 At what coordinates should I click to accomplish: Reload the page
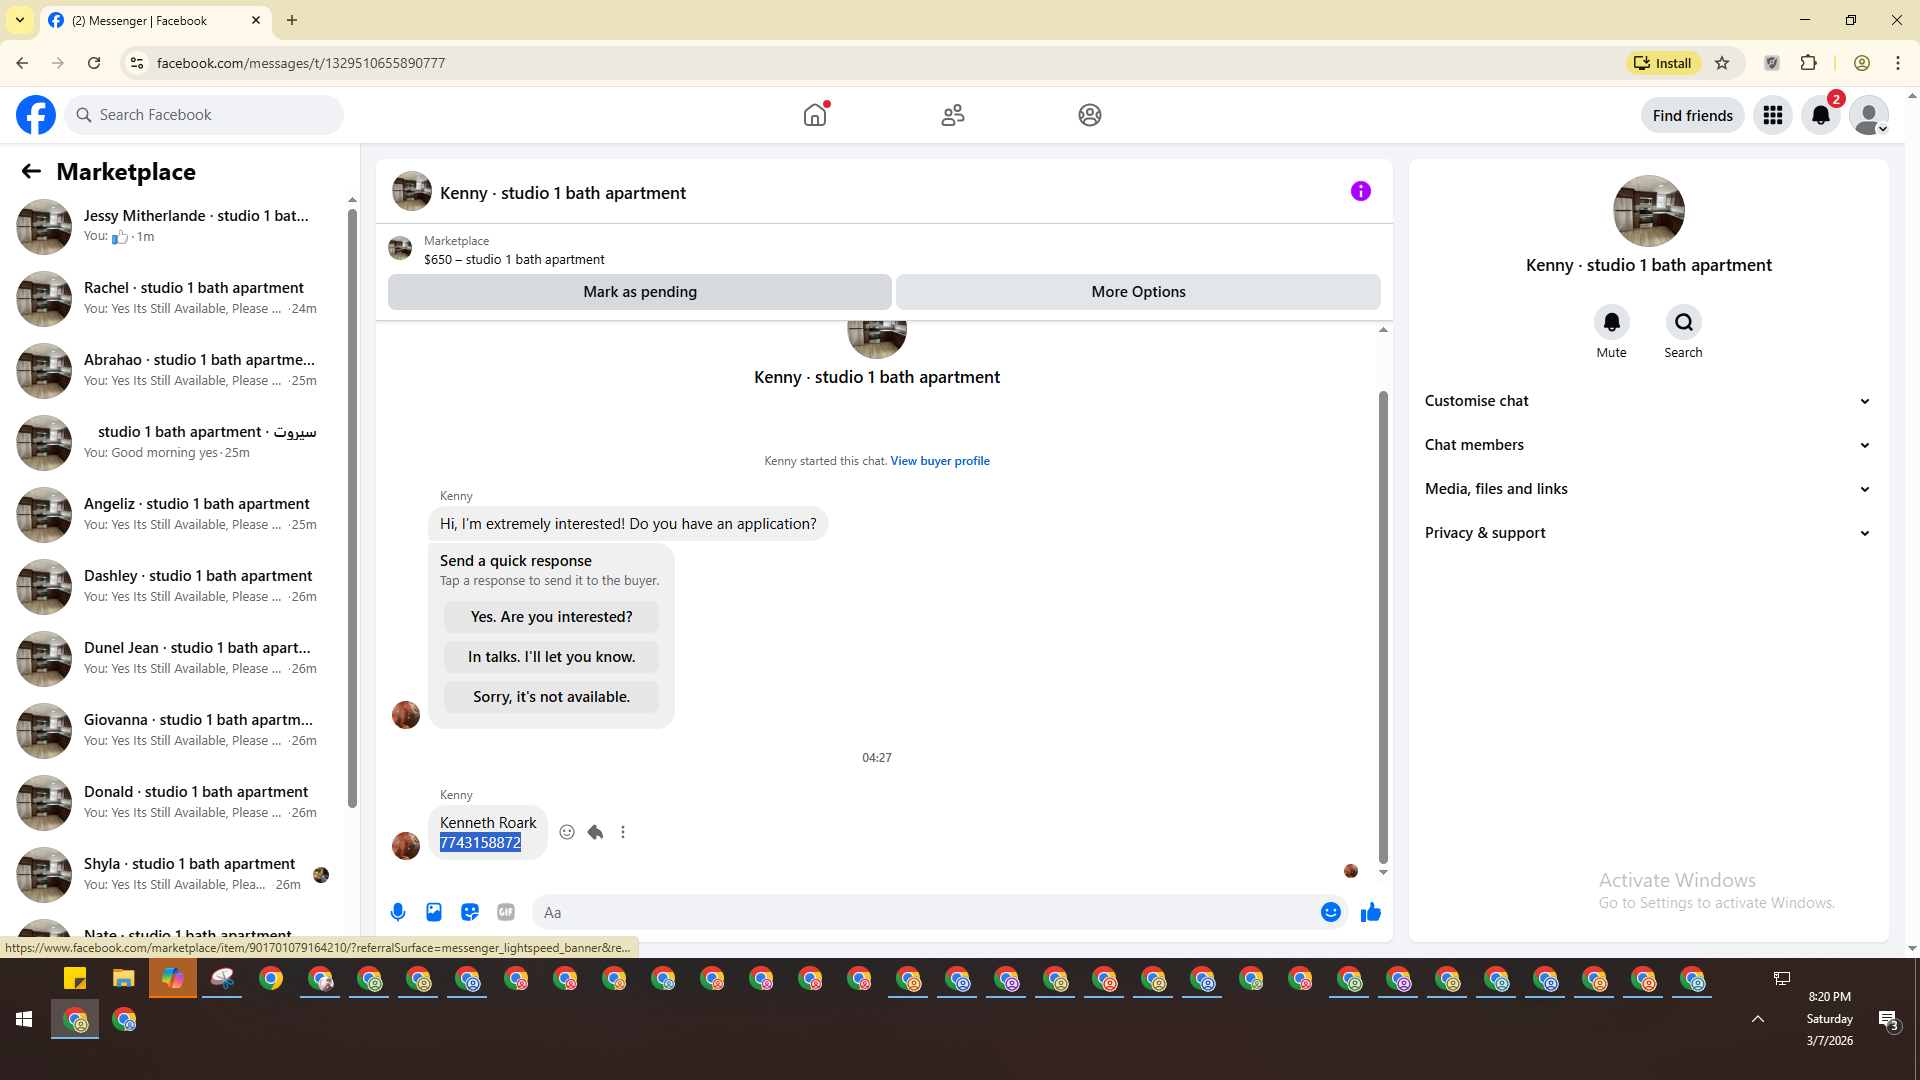pyautogui.click(x=94, y=63)
